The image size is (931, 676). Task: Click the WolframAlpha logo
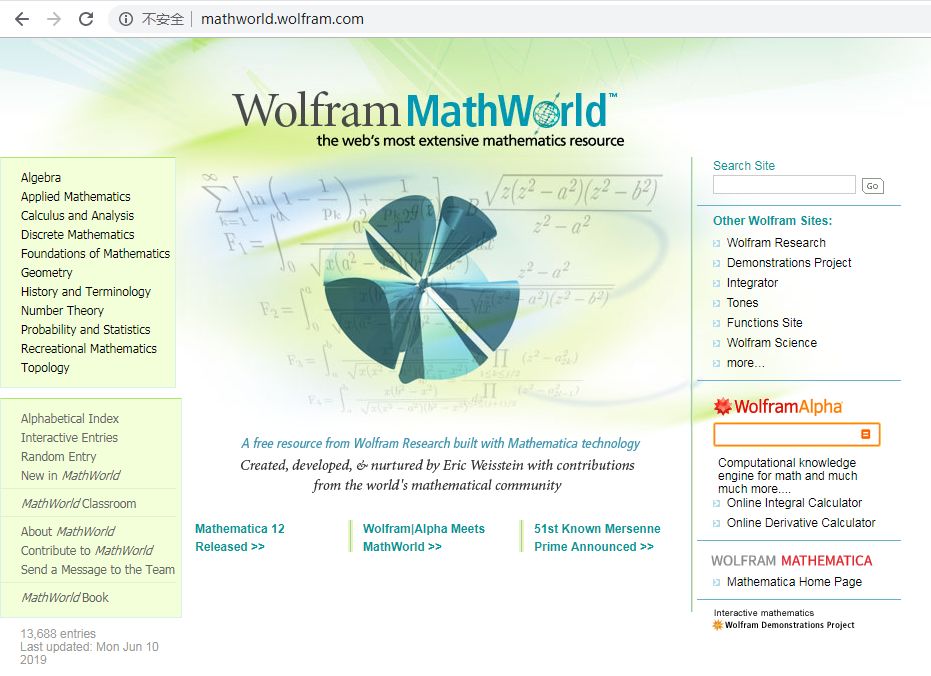click(778, 407)
